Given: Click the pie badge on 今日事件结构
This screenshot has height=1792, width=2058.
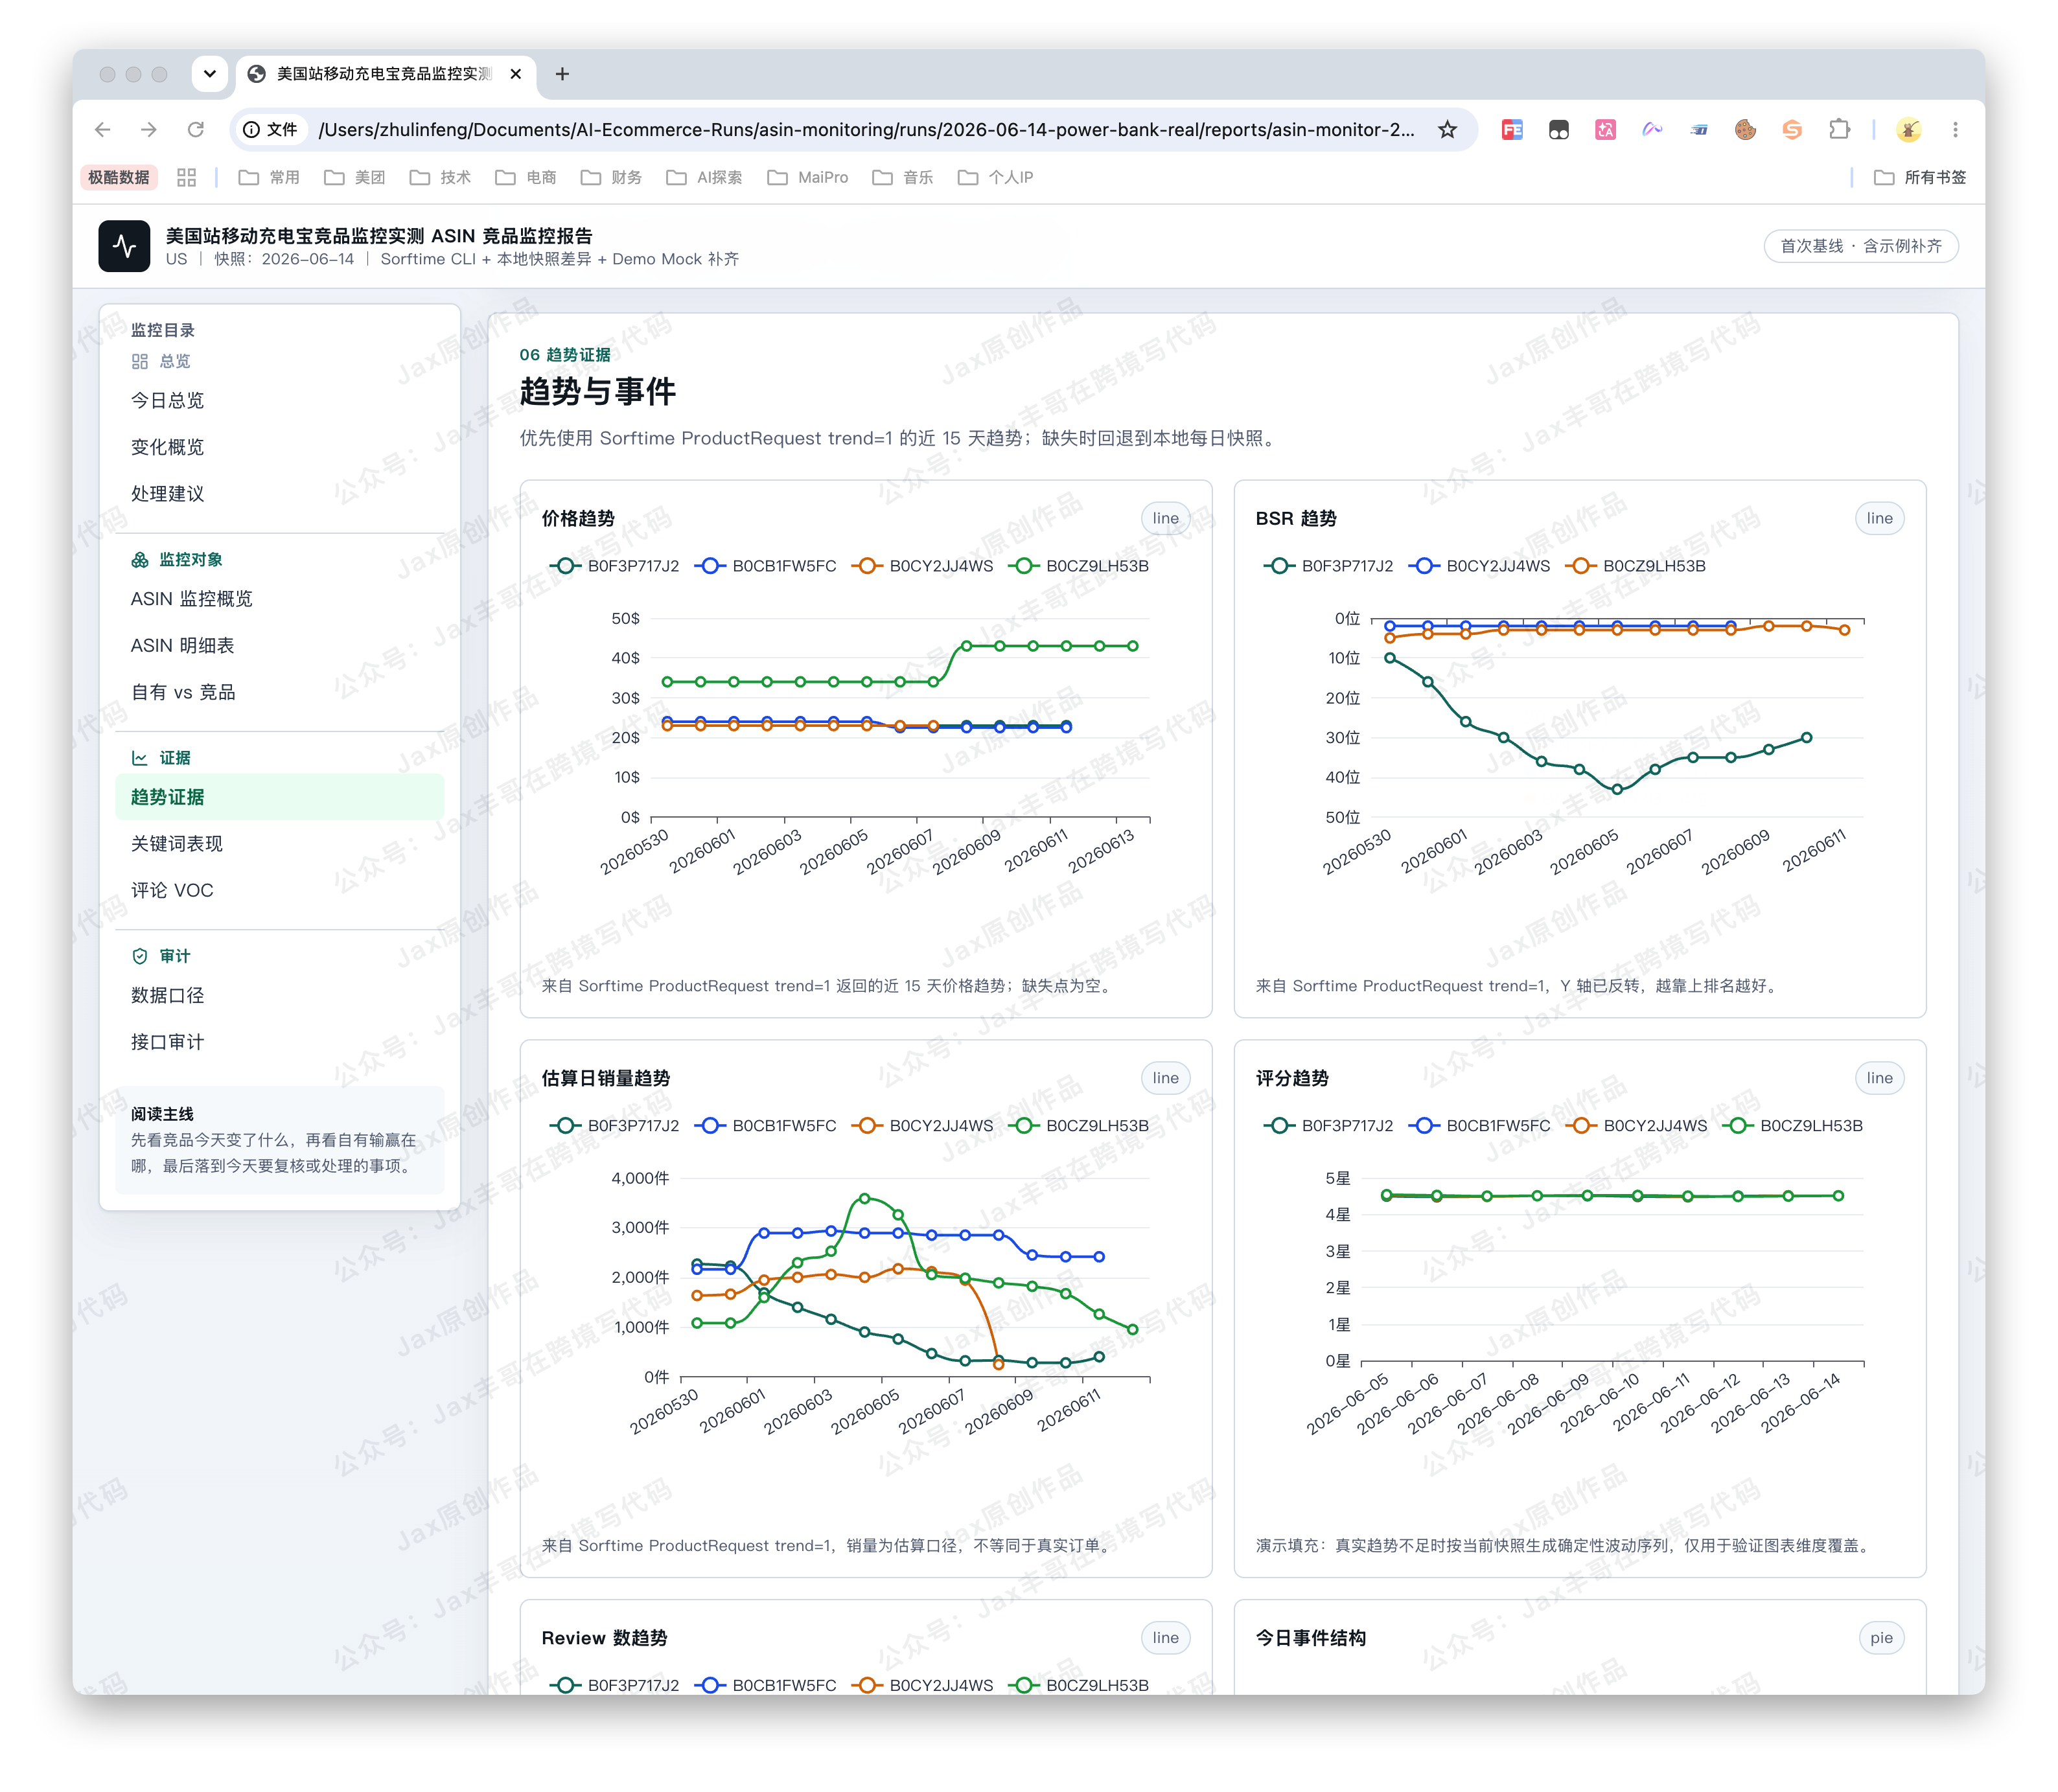Looking at the screenshot, I should click(x=1881, y=1638).
